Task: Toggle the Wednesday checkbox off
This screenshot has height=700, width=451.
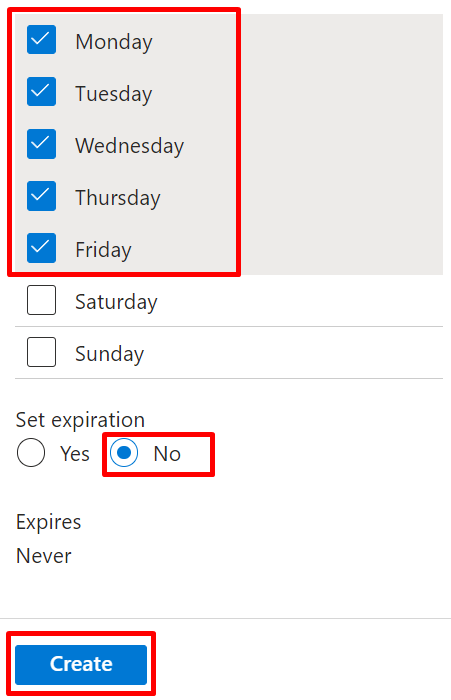Action: (x=41, y=144)
